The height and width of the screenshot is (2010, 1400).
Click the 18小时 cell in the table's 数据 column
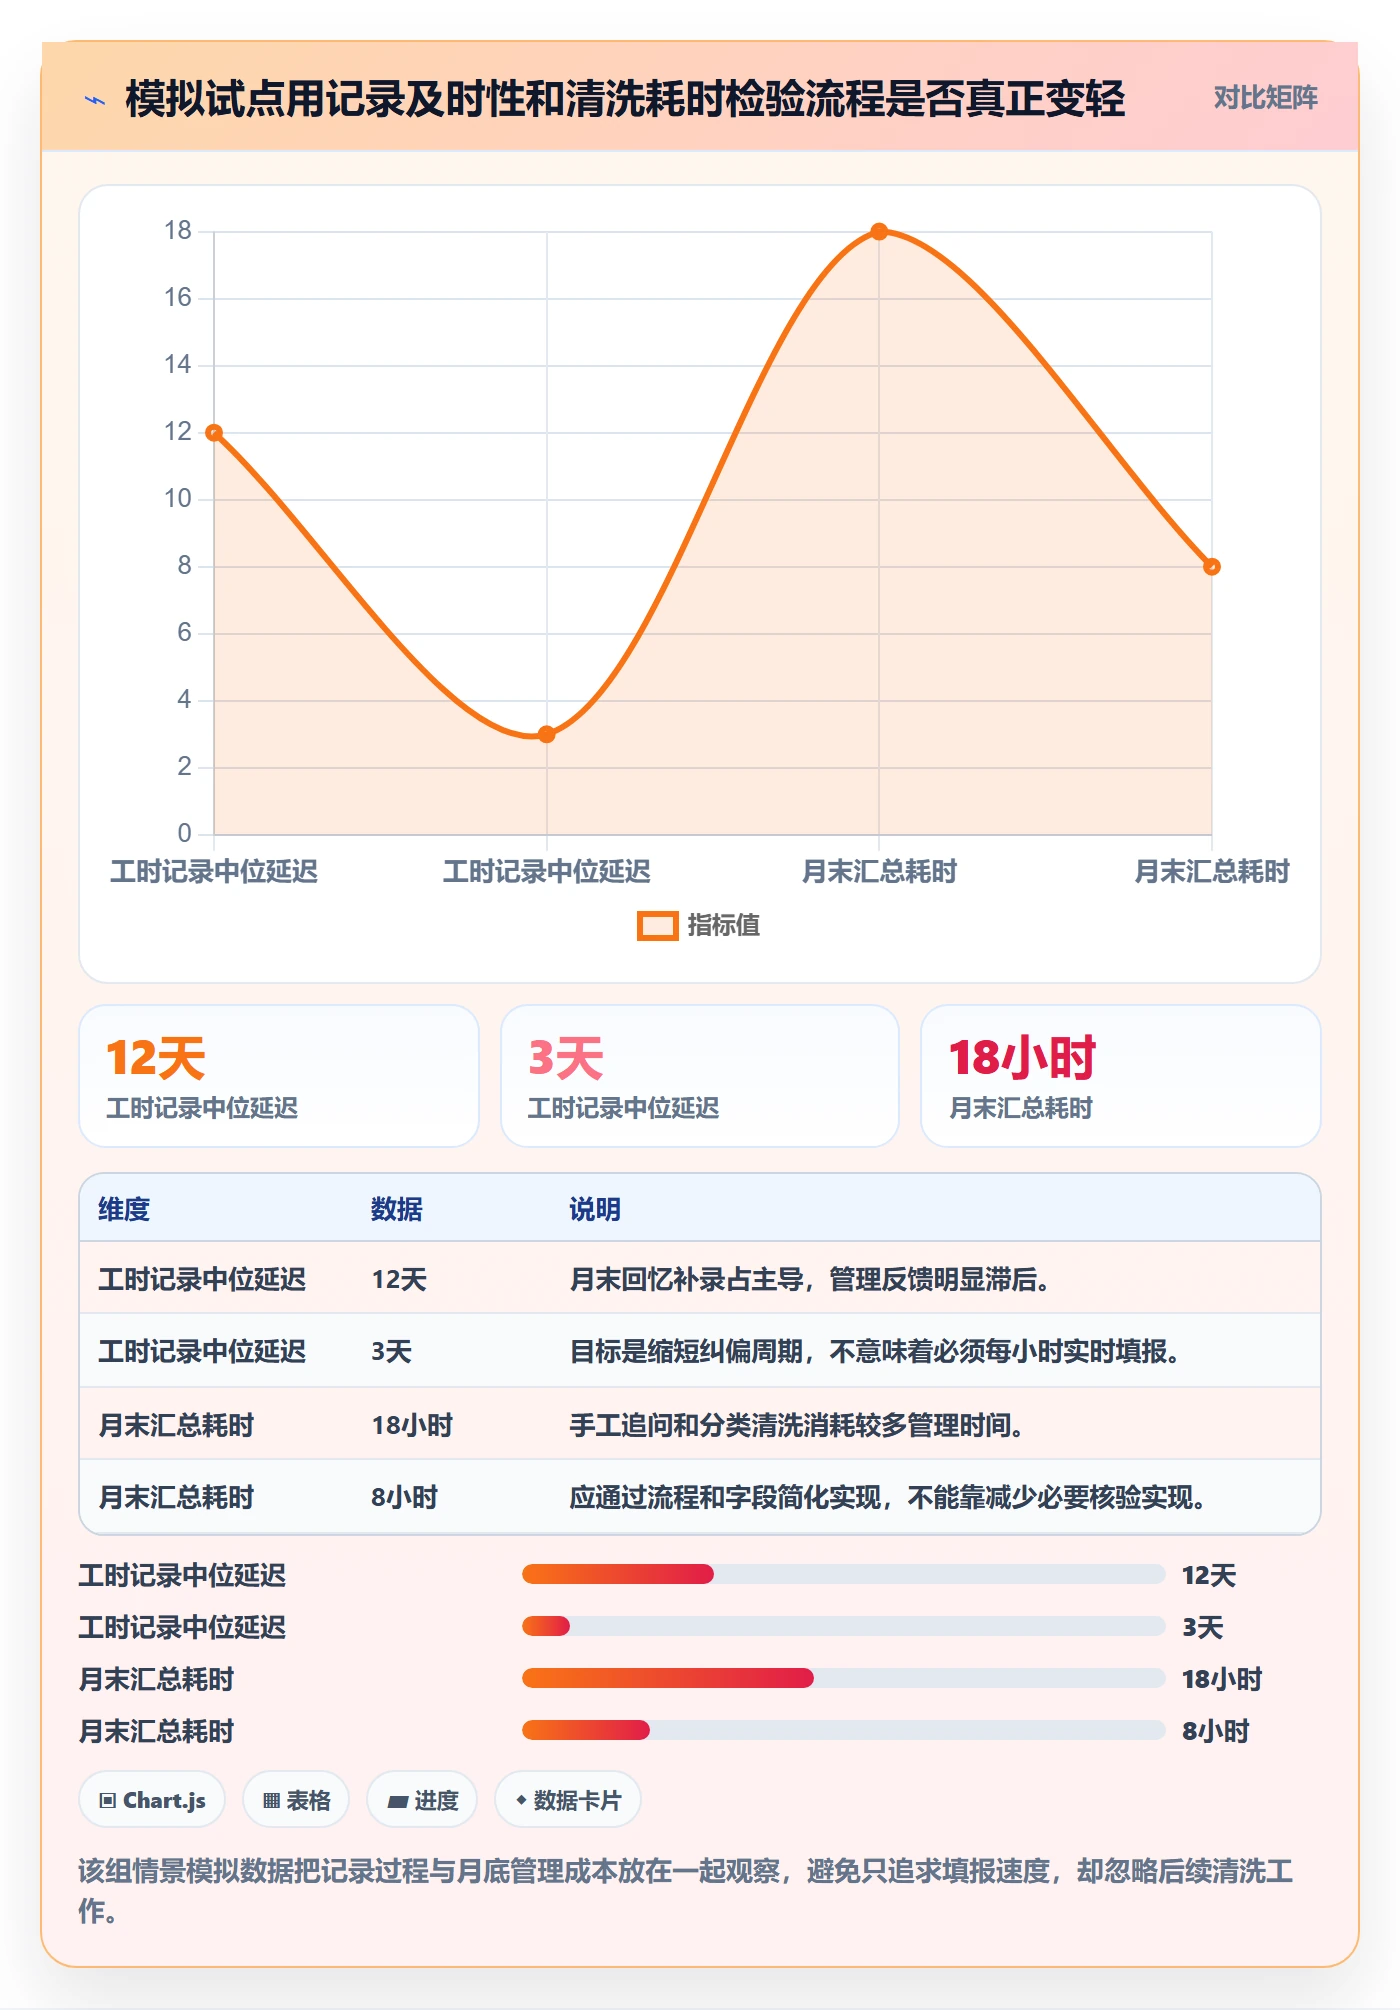coord(412,1425)
